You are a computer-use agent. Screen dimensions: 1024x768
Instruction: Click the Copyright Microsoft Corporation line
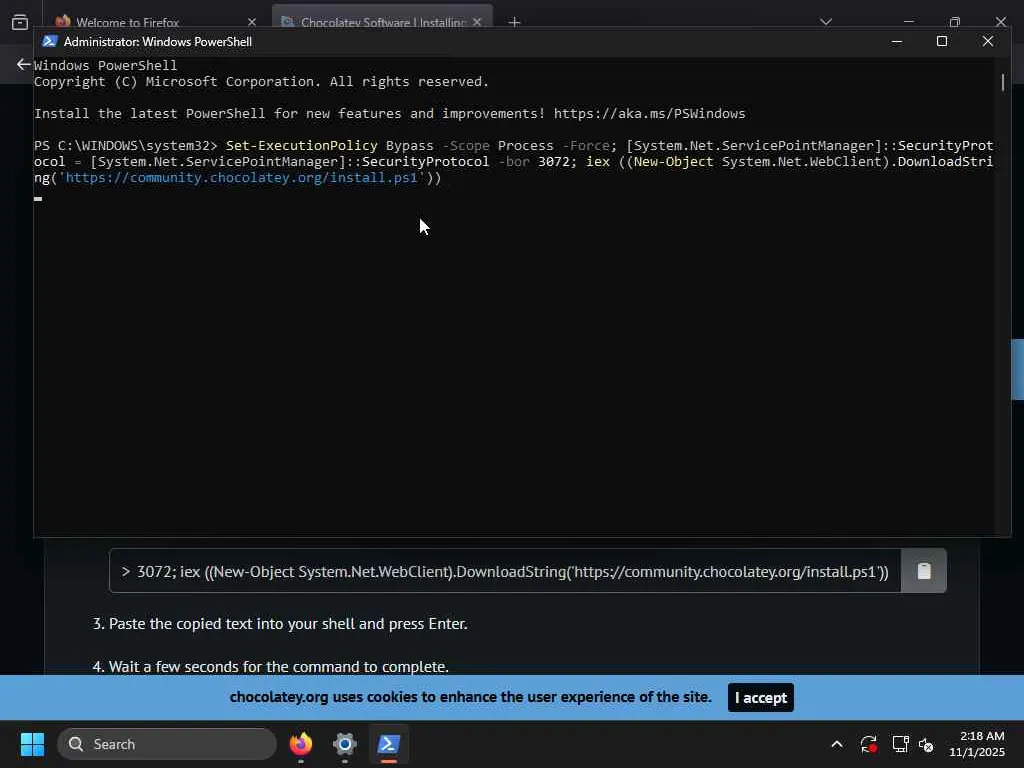point(261,82)
